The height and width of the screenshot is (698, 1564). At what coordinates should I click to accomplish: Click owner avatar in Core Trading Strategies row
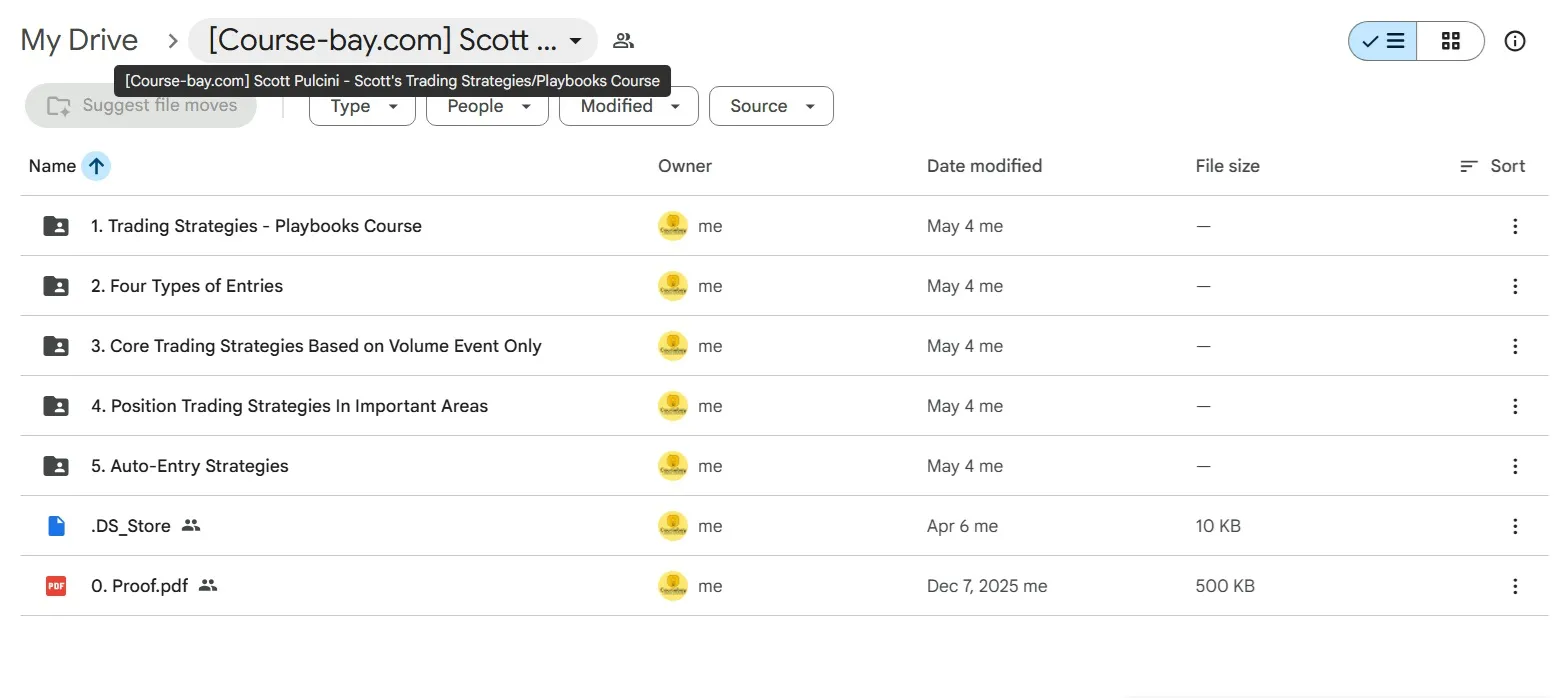[x=673, y=346]
